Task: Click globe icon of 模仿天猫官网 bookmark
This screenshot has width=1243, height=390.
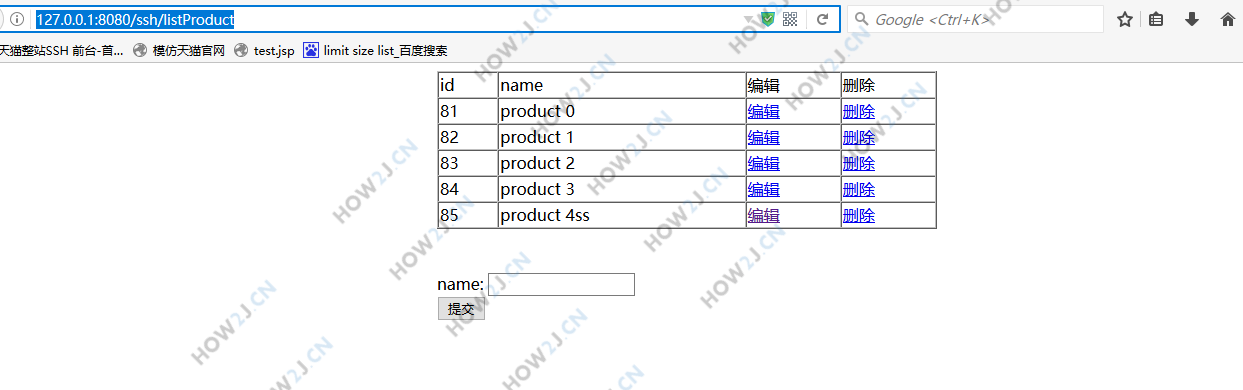Action: click(140, 50)
